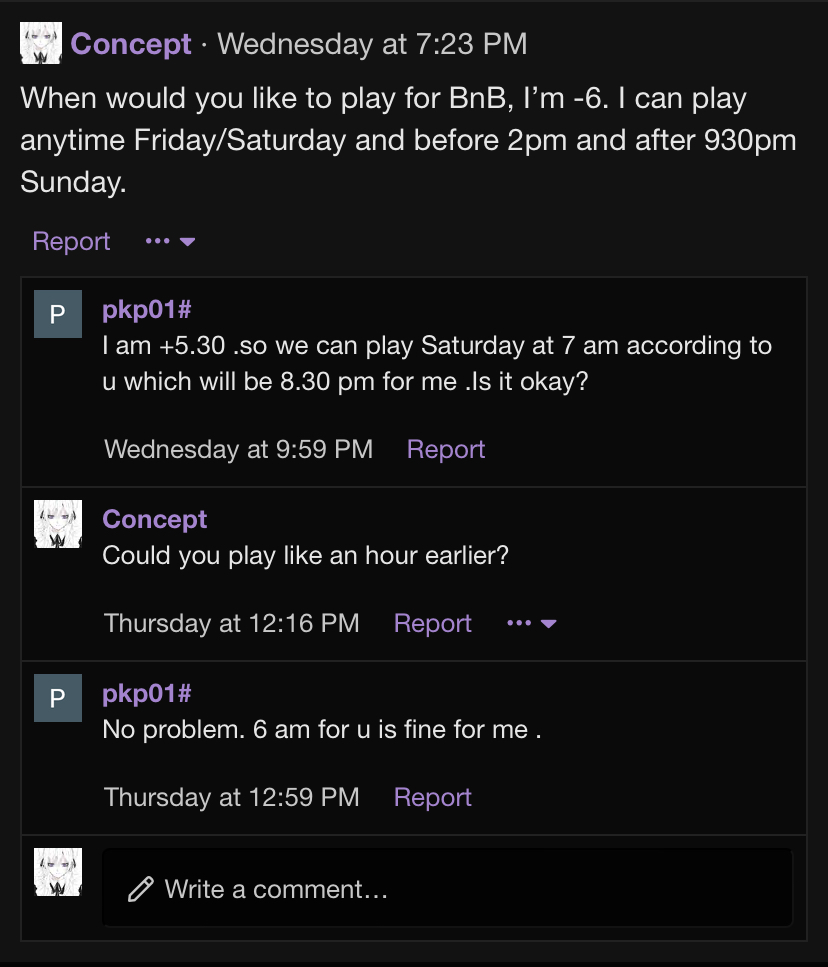The image size is (828, 967).
Task: Open the Wednesday at 9:59 PM comment timestamp
Action: click(x=238, y=449)
